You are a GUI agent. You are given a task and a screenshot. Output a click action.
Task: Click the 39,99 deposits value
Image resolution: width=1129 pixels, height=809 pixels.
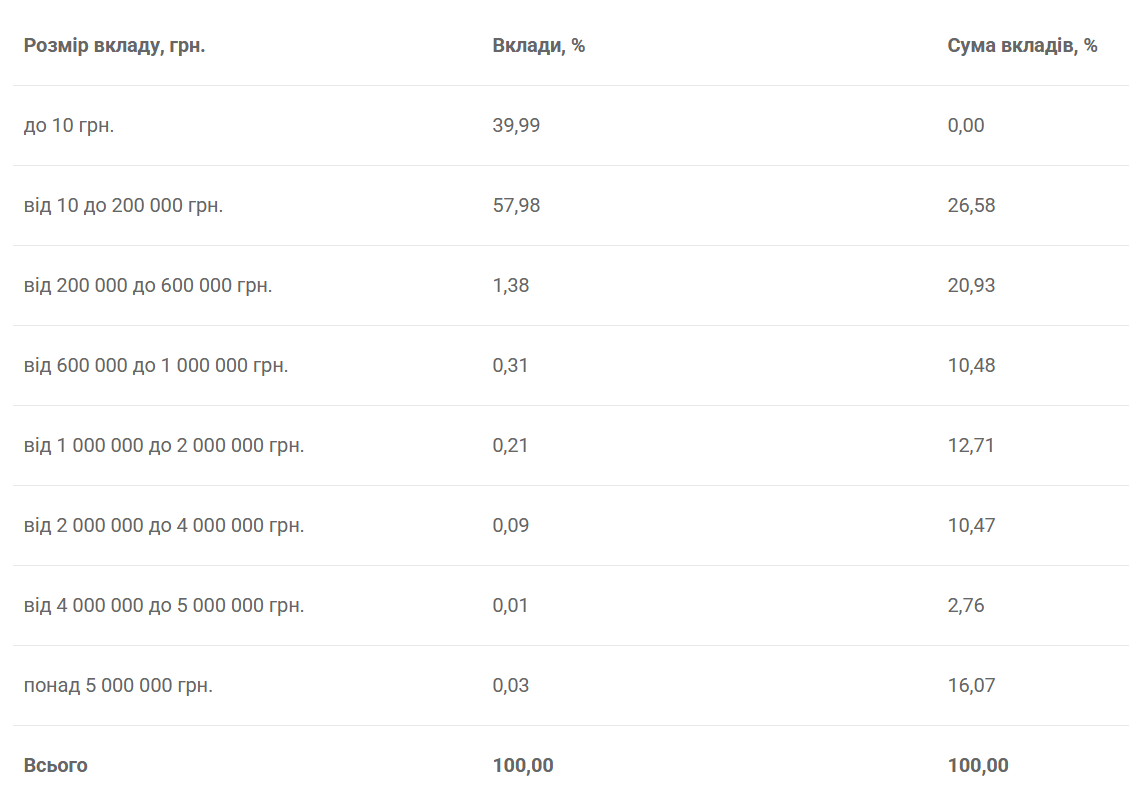(x=516, y=126)
